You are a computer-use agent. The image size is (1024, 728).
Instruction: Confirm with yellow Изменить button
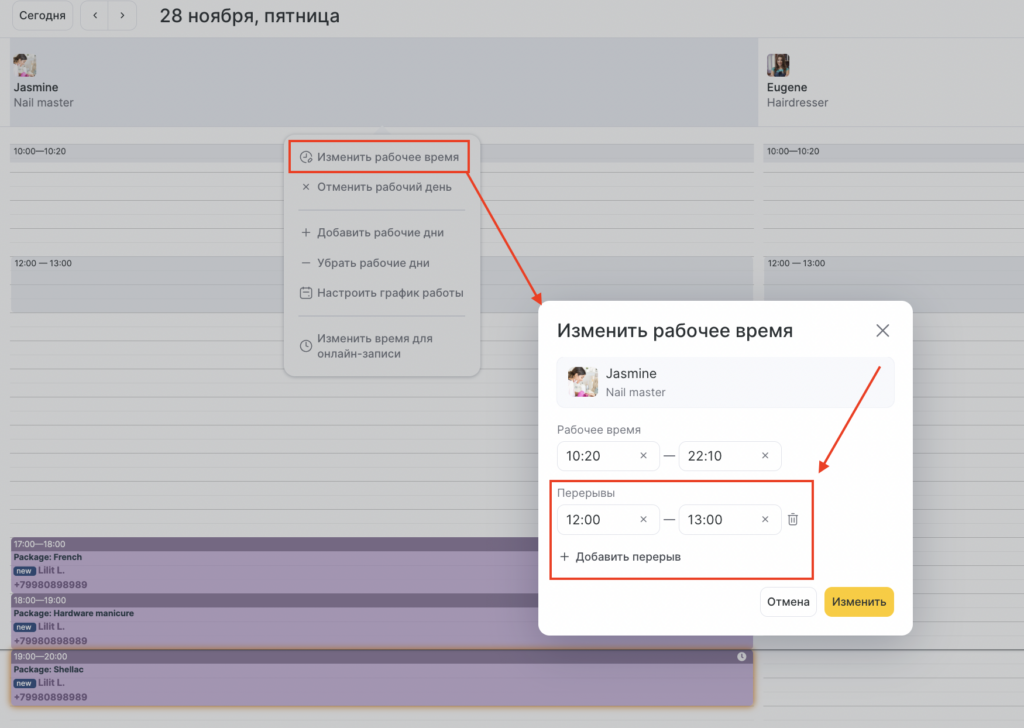click(858, 602)
